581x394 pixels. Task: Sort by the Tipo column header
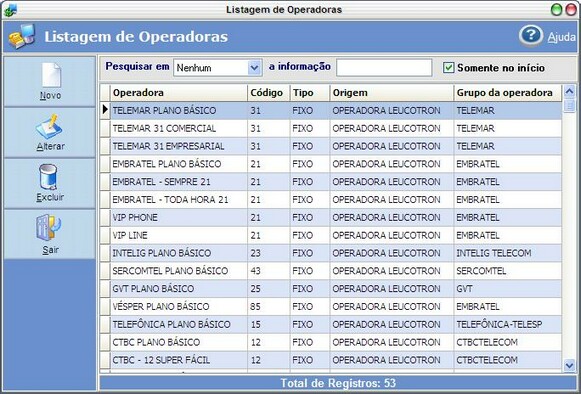[310, 93]
